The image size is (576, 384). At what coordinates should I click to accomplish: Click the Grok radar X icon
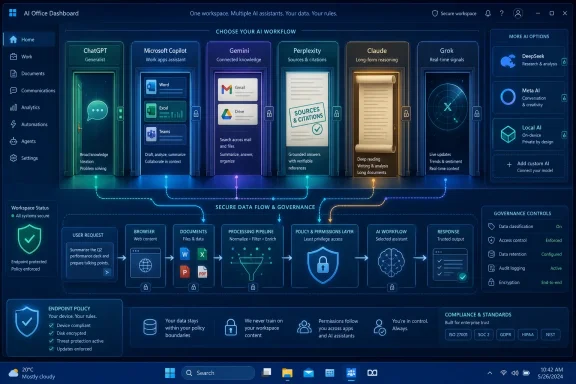click(447, 107)
